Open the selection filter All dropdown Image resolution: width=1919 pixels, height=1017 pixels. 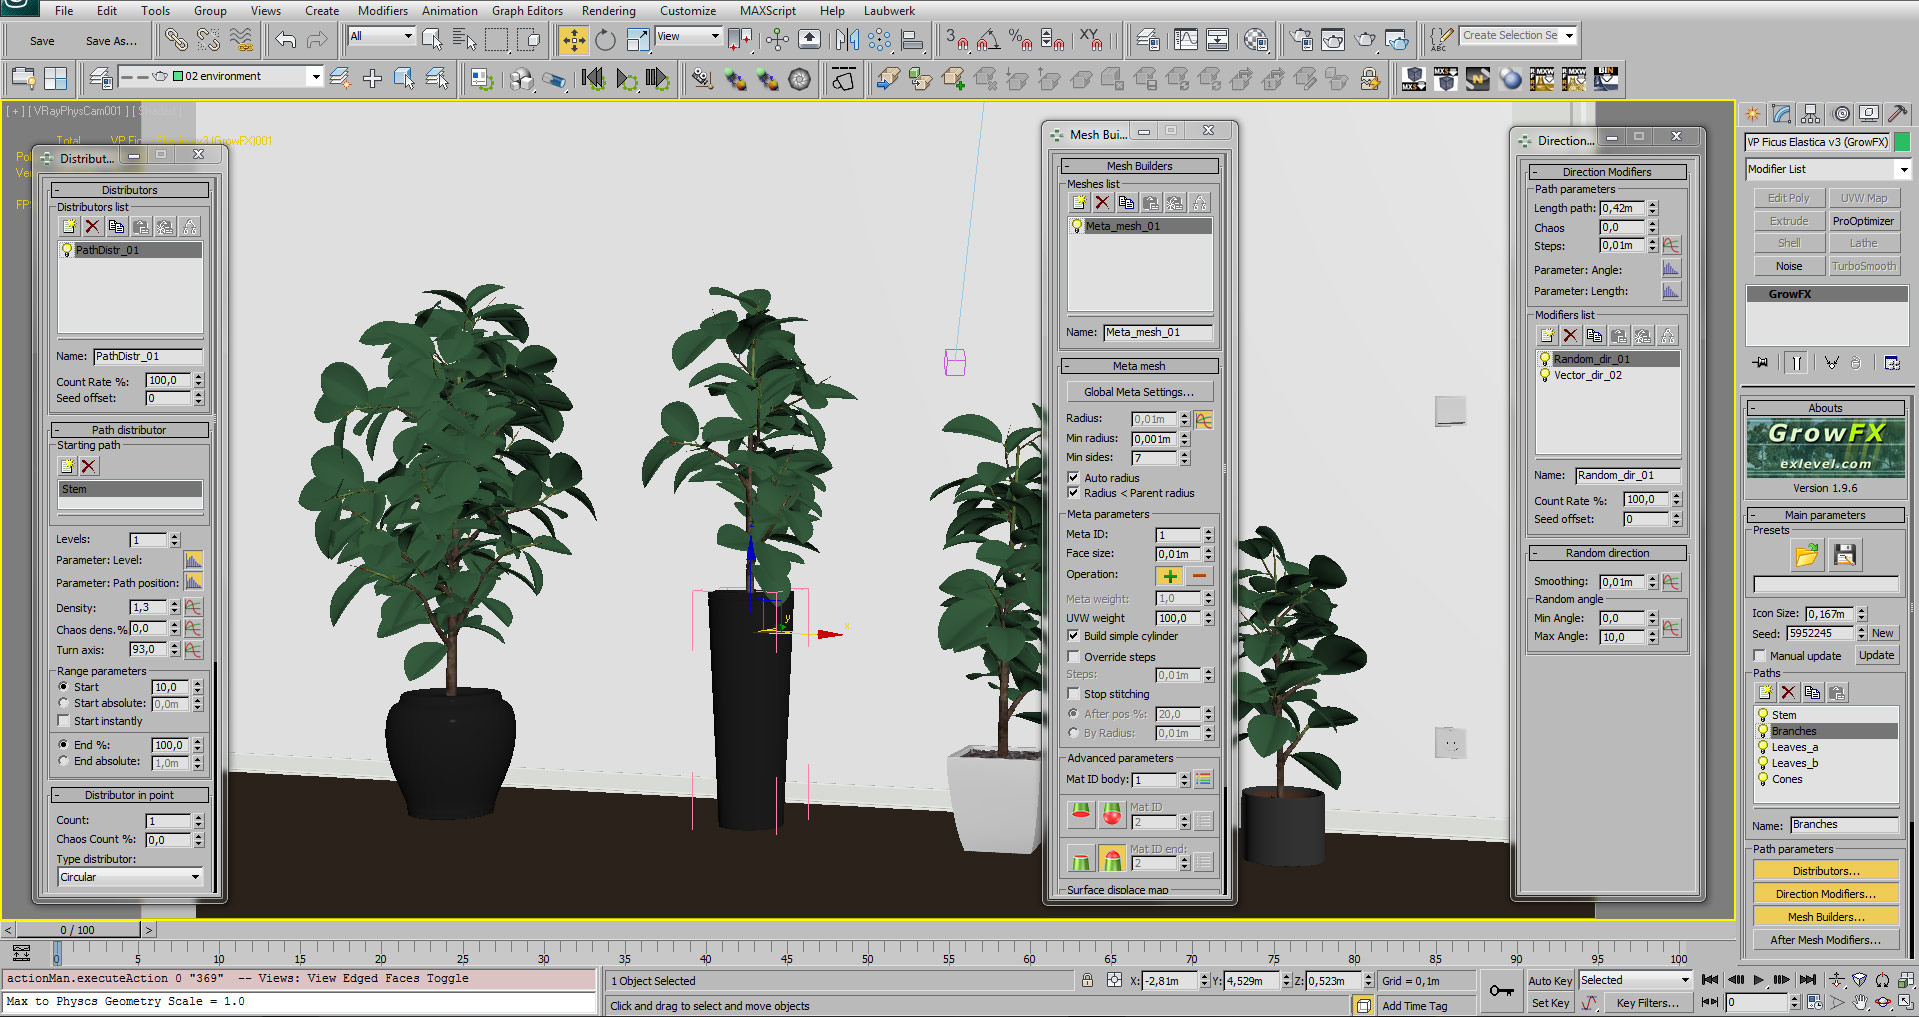click(x=410, y=35)
